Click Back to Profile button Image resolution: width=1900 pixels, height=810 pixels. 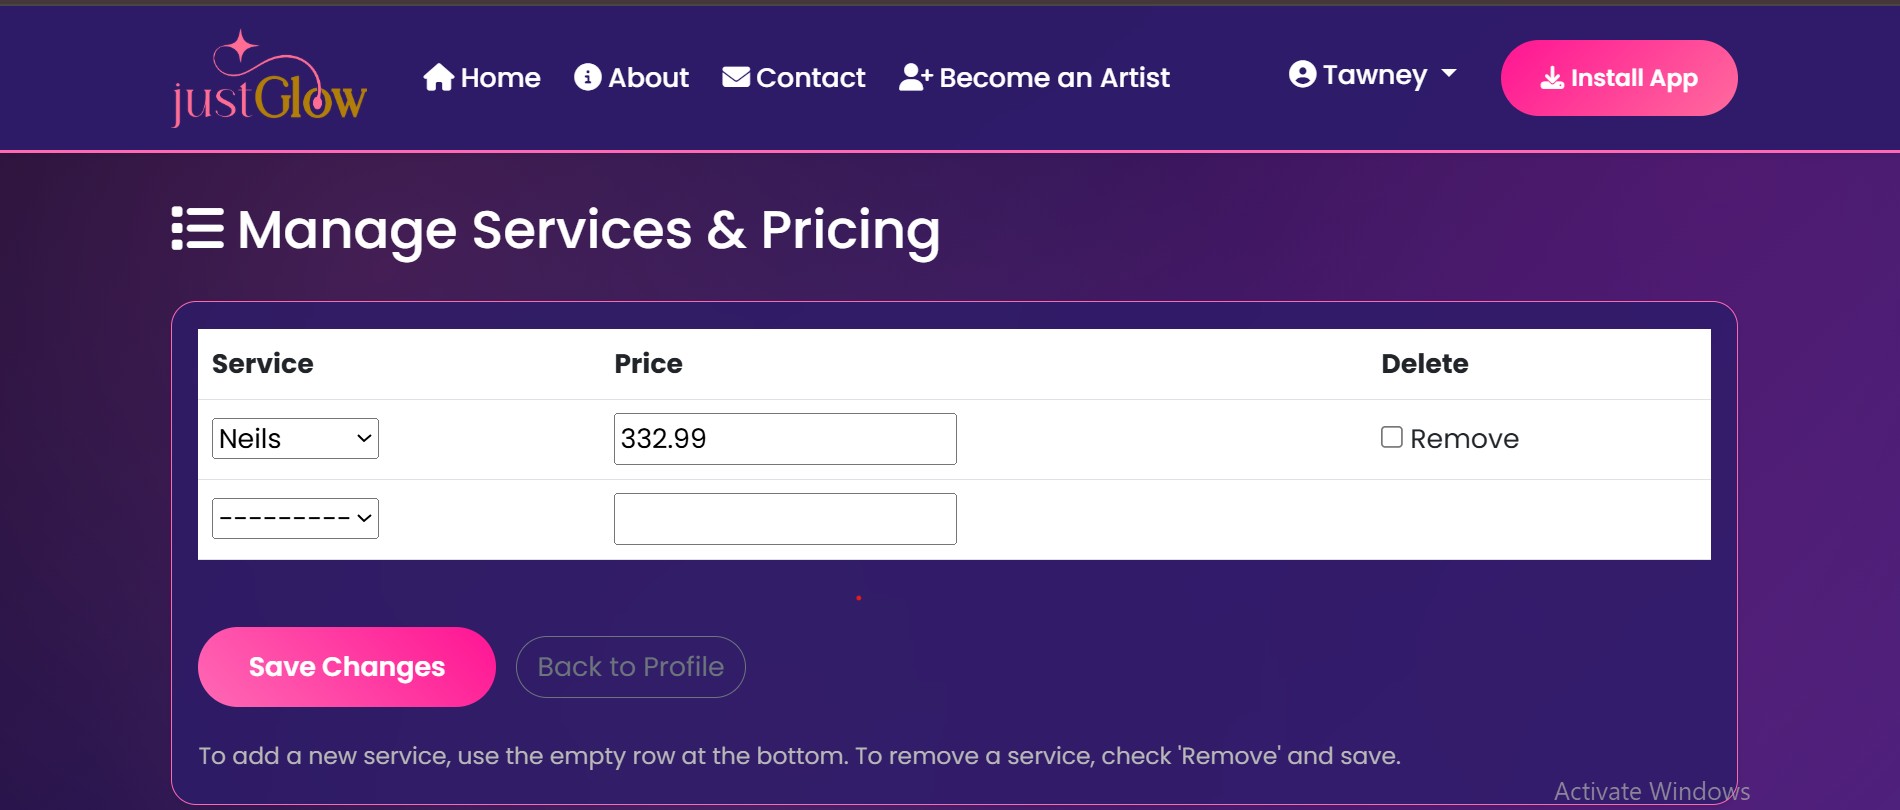click(x=630, y=667)
